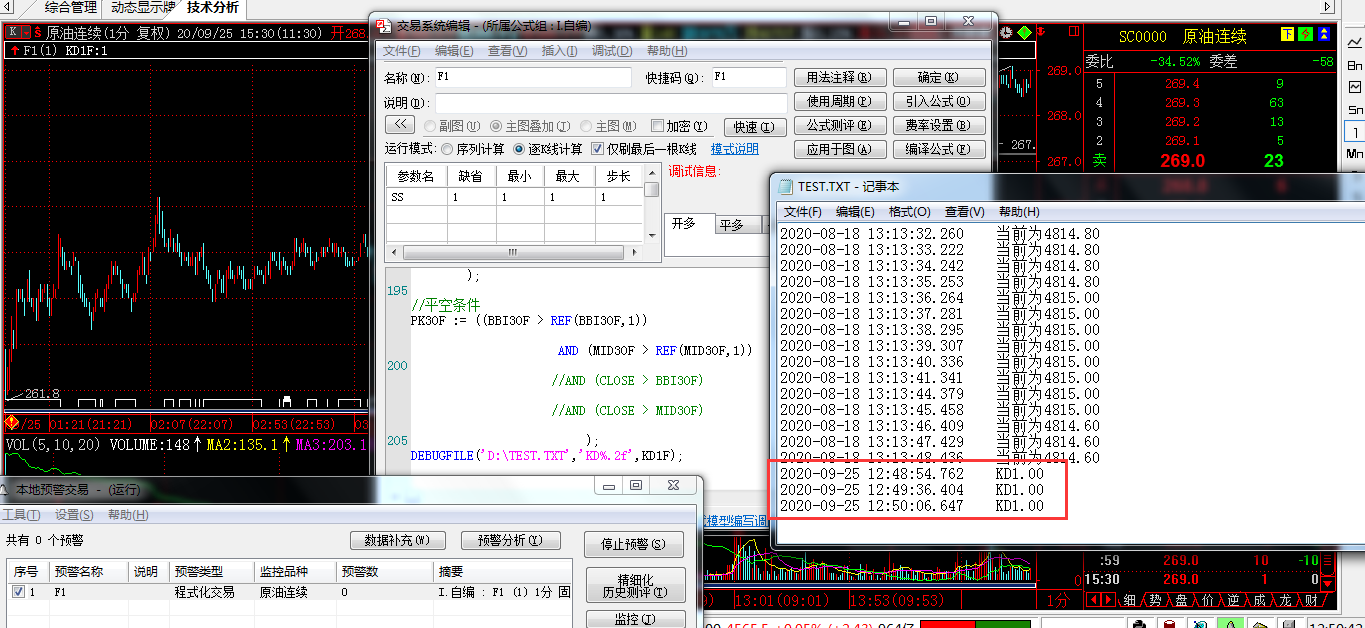The image size is (1365, 628).
Task: Toggle the 加密 checkbox
Action: tap(657, 126)
